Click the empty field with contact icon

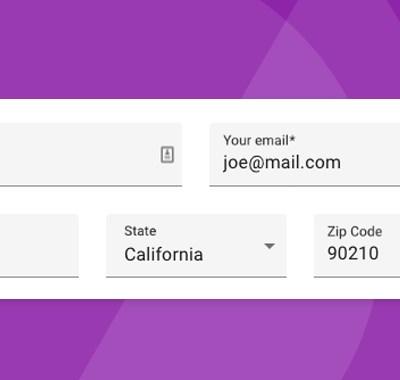tap(91, 155)
